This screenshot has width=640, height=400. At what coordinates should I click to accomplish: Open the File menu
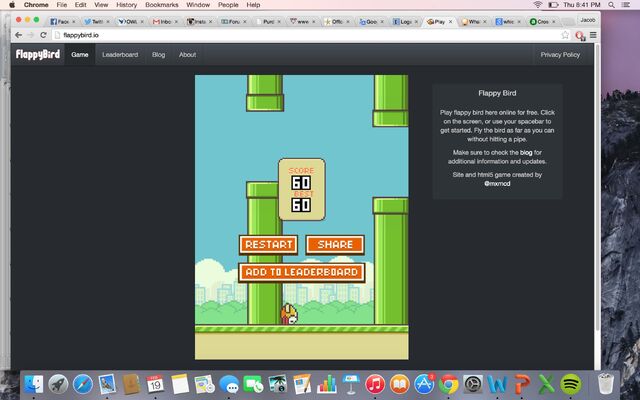click(62, 5)
